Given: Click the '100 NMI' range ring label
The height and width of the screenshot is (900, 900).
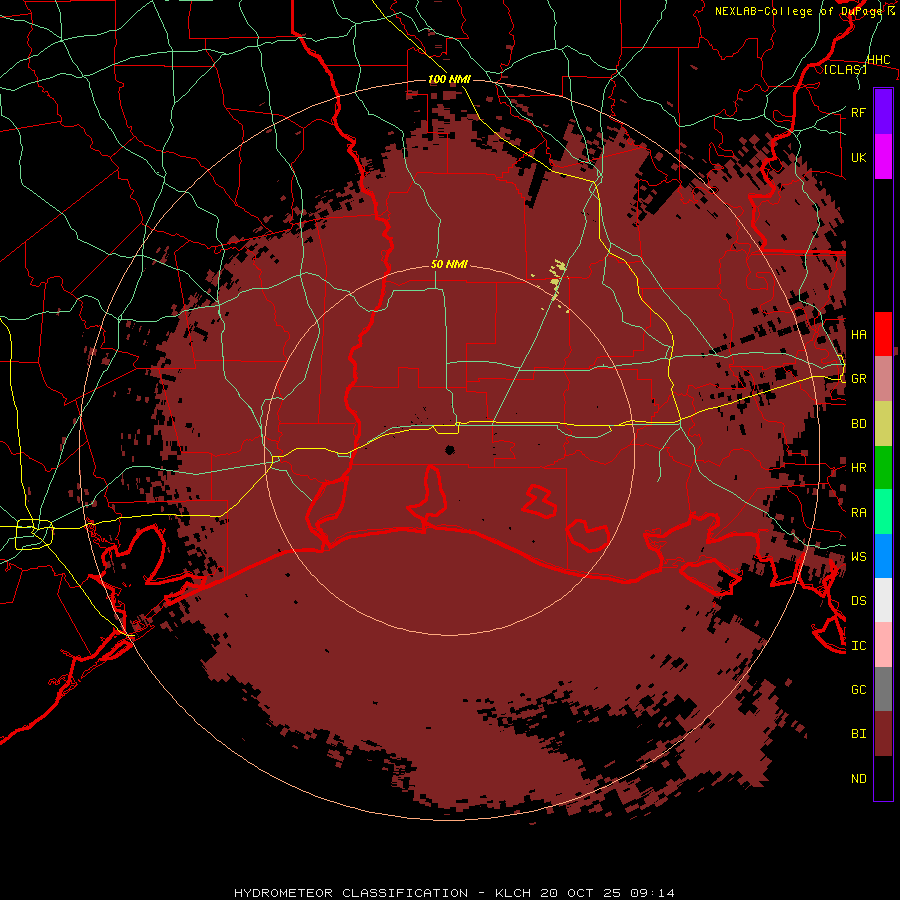Looking at the screenshot, I should click(x=449, y=79).
